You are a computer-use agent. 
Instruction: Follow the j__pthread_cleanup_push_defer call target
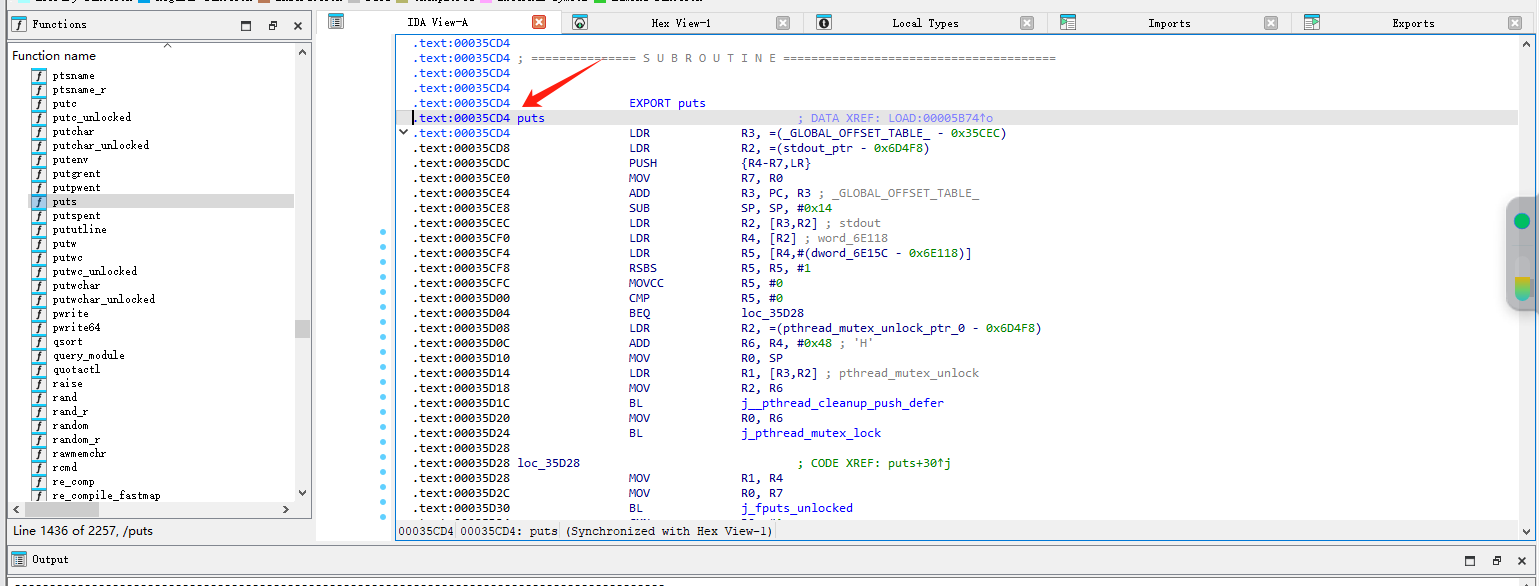[842, 403]
